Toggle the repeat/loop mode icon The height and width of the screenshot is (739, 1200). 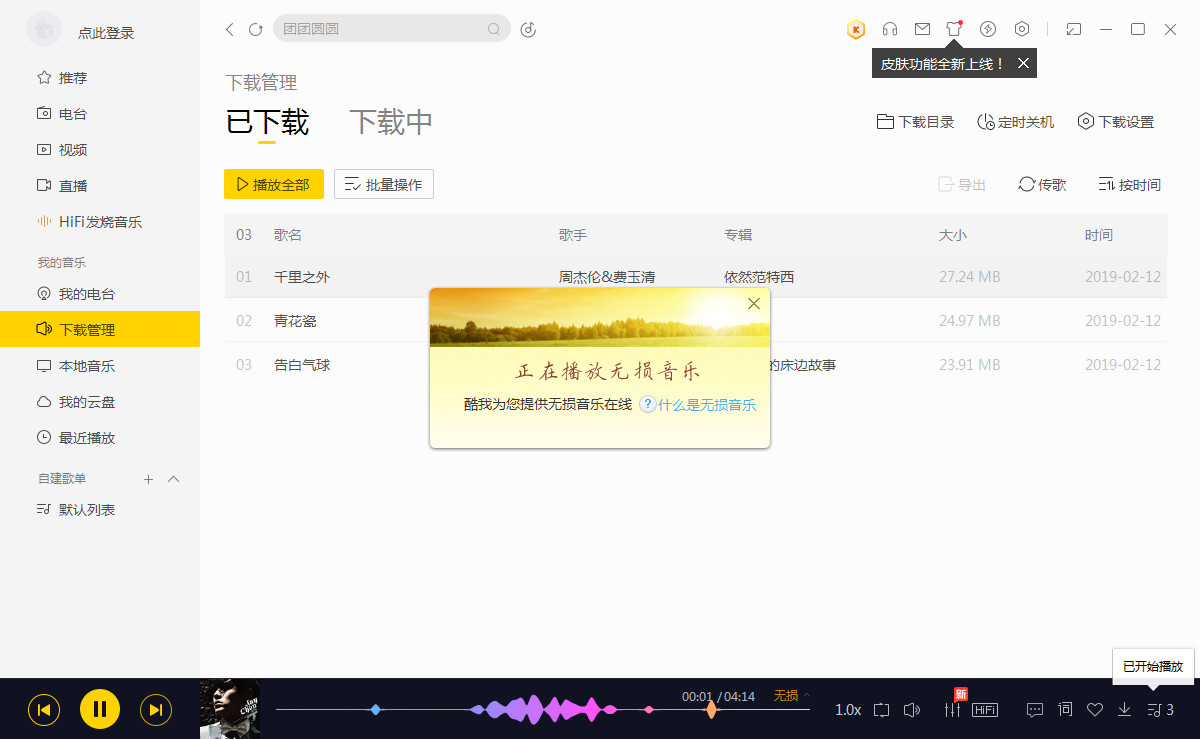click(x=881, y=709)
